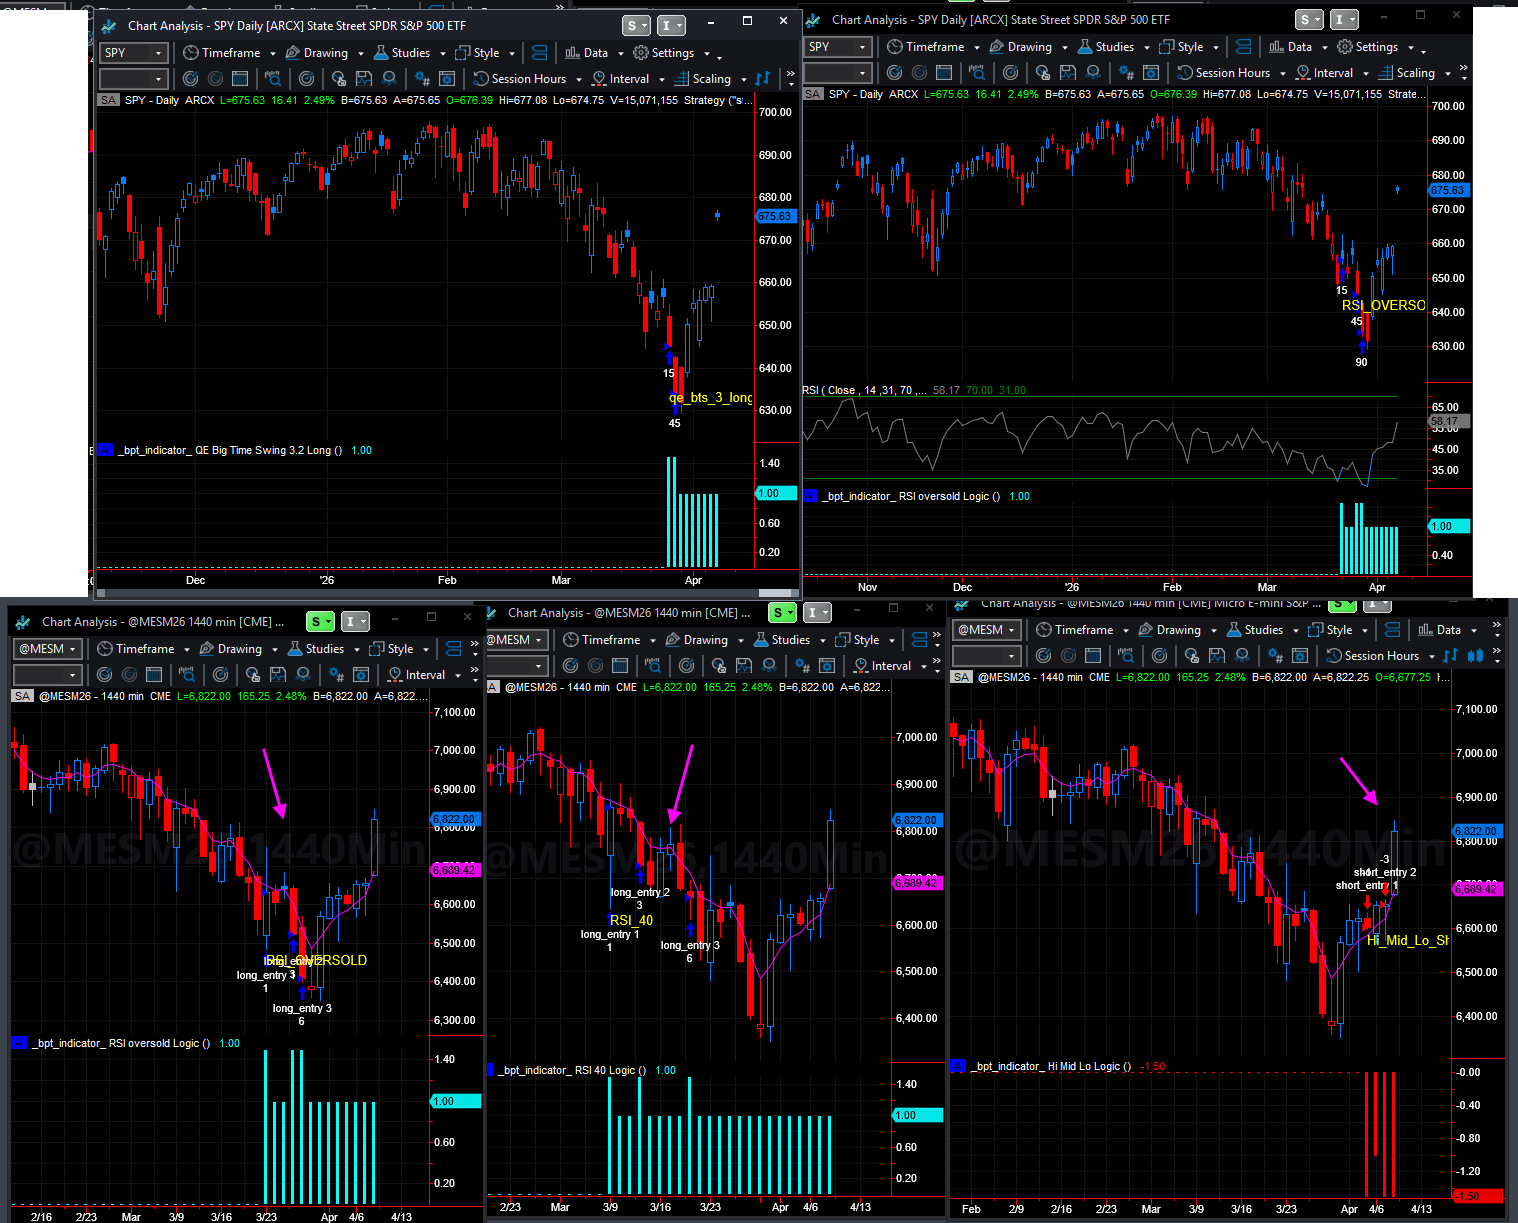
Task: Click the empty interval box below @MESM in the MESM RSI oversold window
Action: tap(47, 675)
